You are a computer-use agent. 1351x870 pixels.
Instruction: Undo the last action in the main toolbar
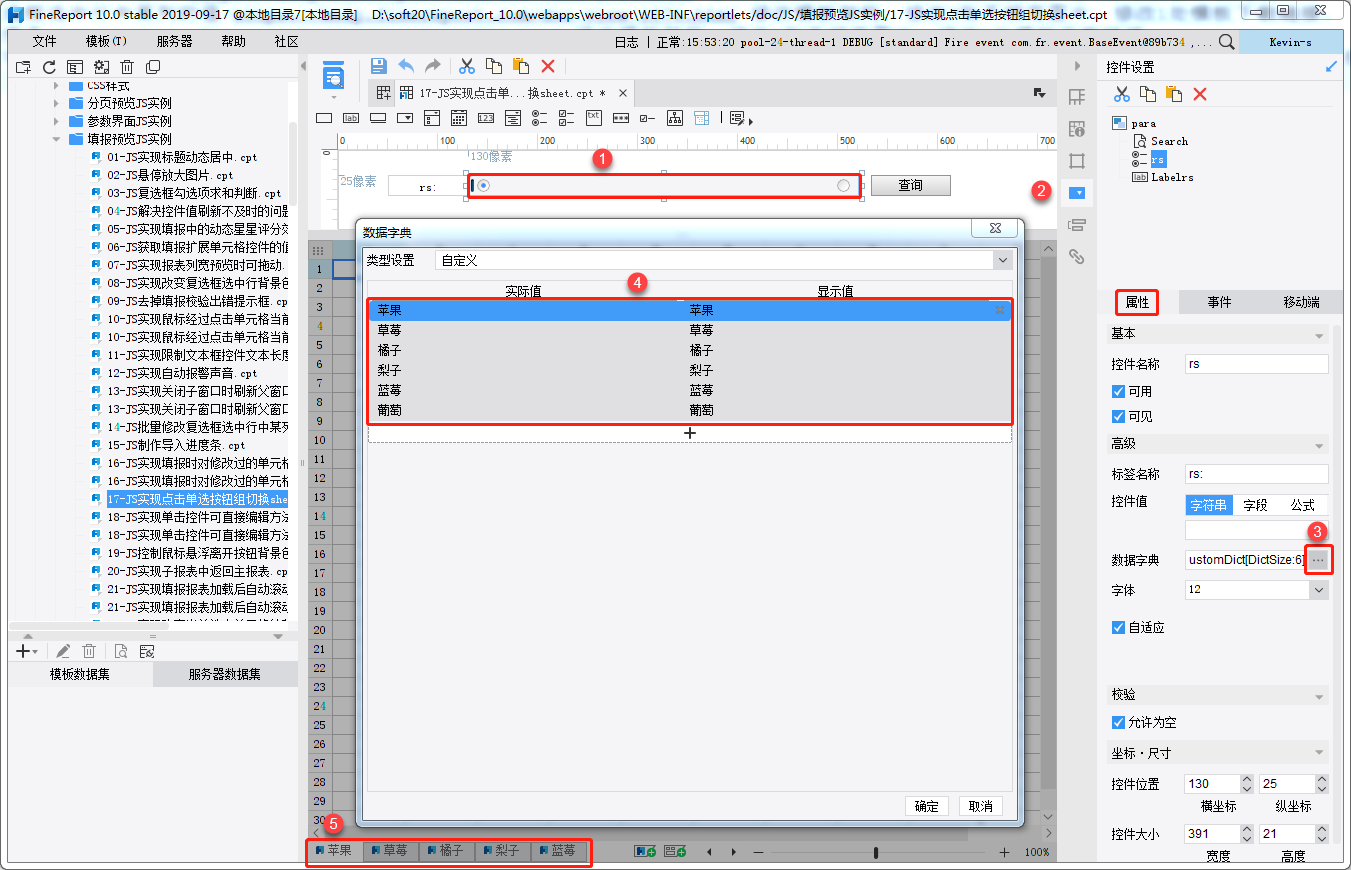(x=406, y=66)
